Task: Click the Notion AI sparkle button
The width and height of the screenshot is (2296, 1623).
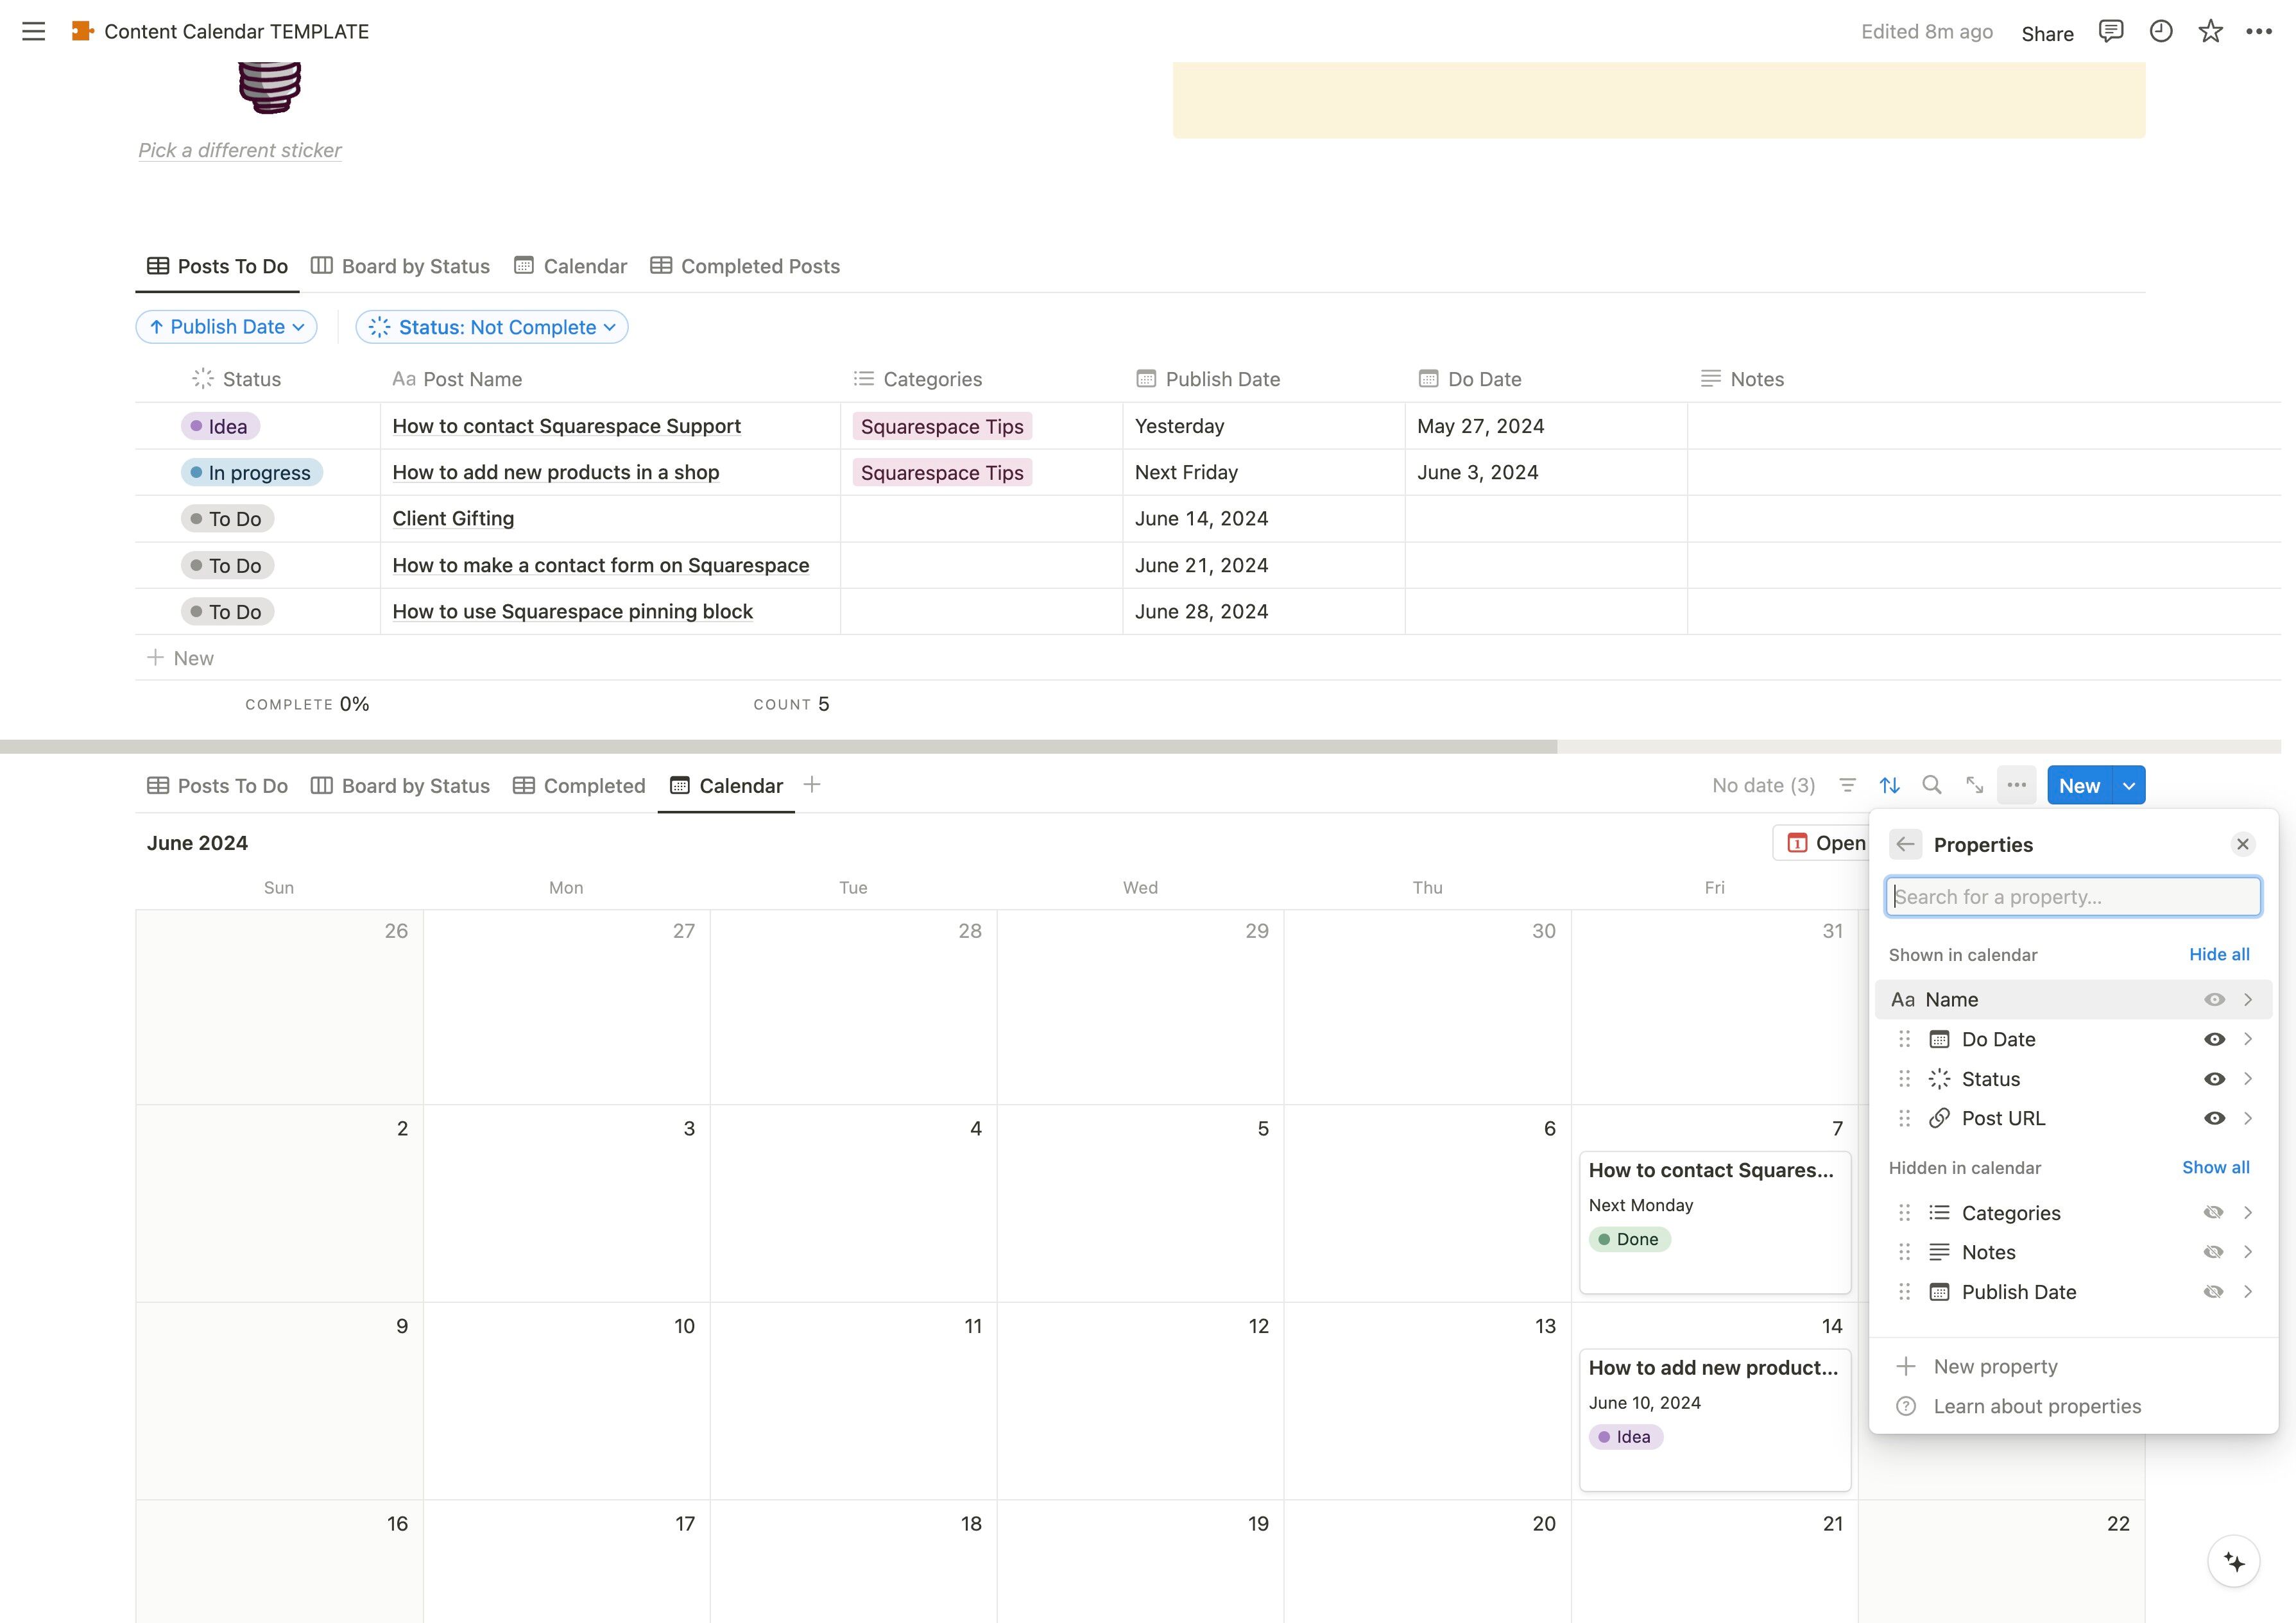Action: click(2234, 1562)
